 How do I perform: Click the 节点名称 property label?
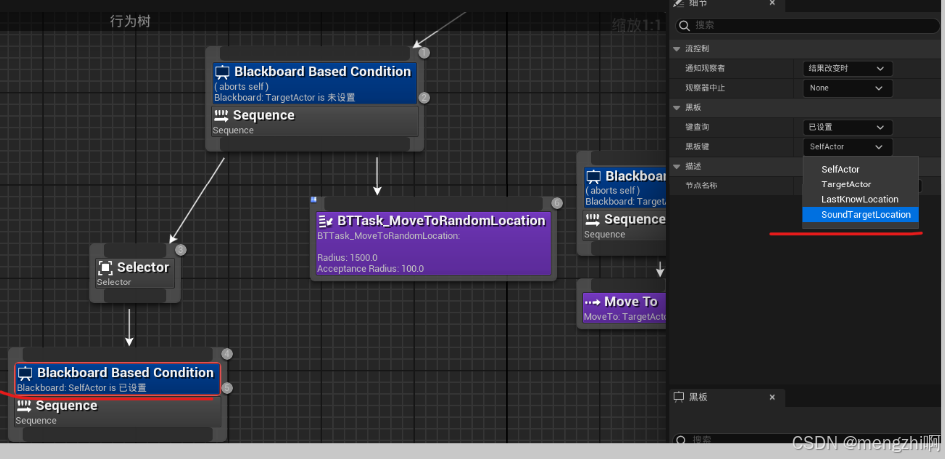[702, 186]
